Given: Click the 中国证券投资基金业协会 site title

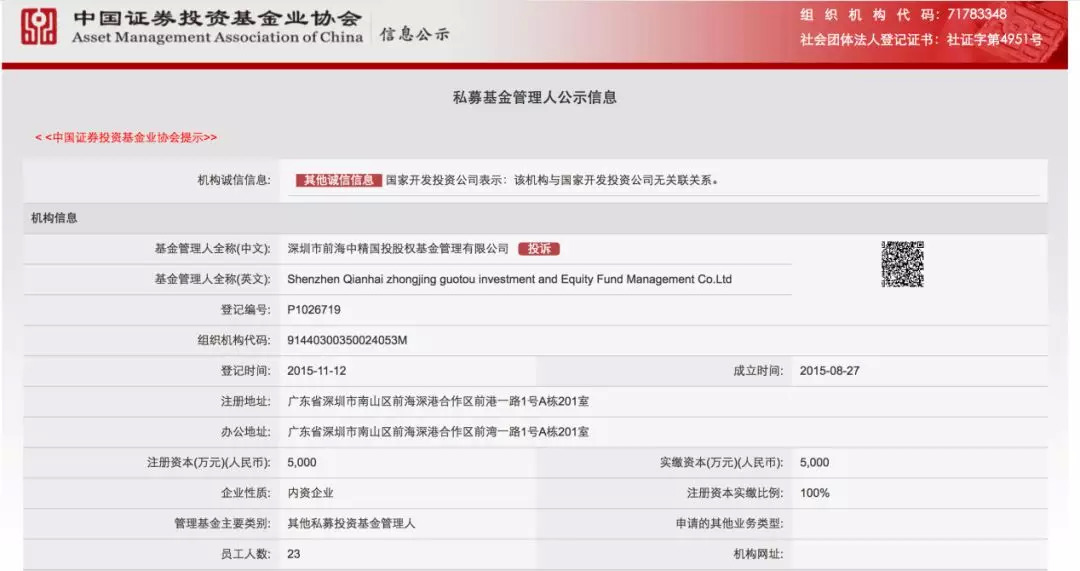Looking at the screenshot, I should coord(217,17).
